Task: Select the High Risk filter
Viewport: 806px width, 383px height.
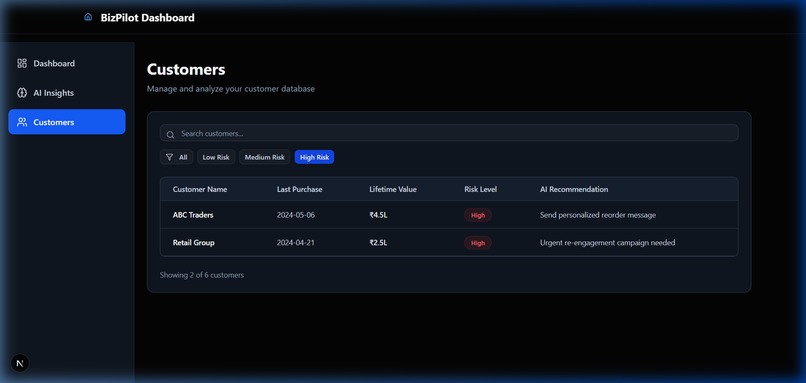Action: click(x=315, y=157)
